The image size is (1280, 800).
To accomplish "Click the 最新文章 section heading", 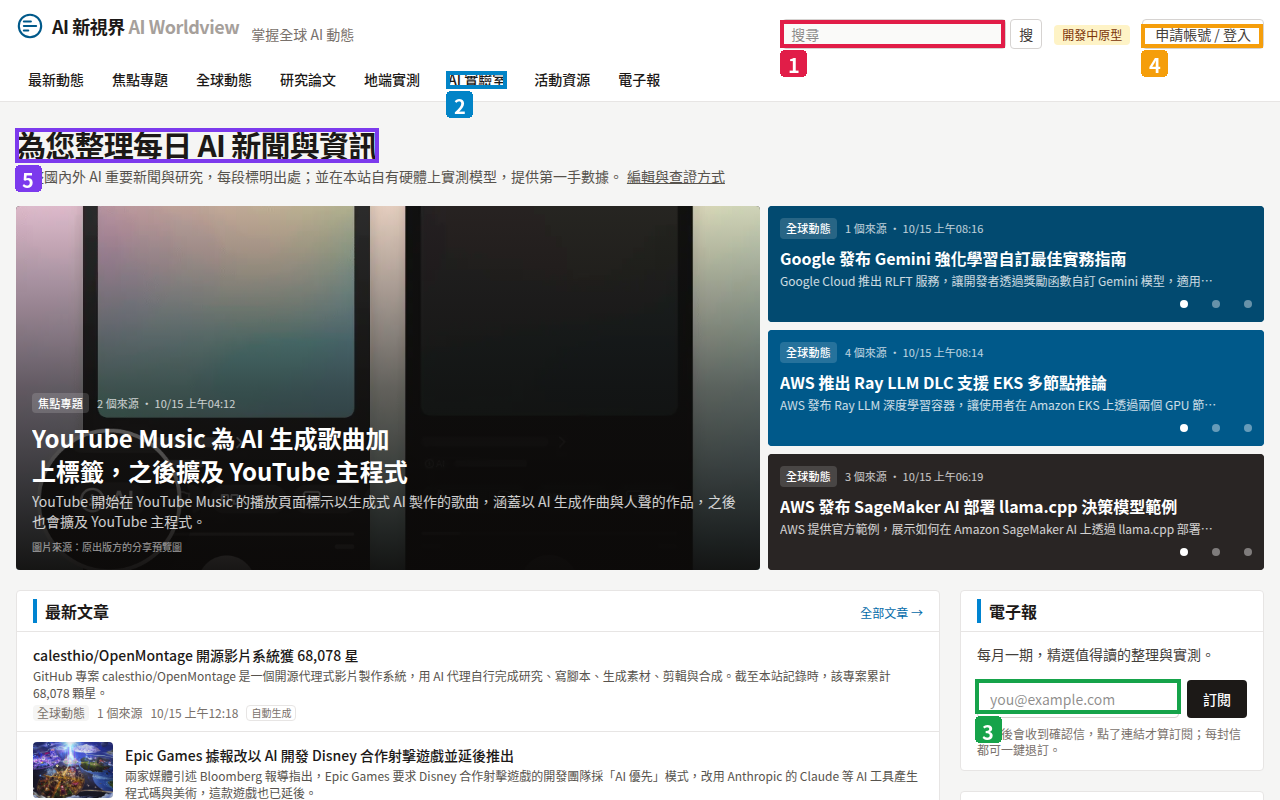I will (77, 612).
